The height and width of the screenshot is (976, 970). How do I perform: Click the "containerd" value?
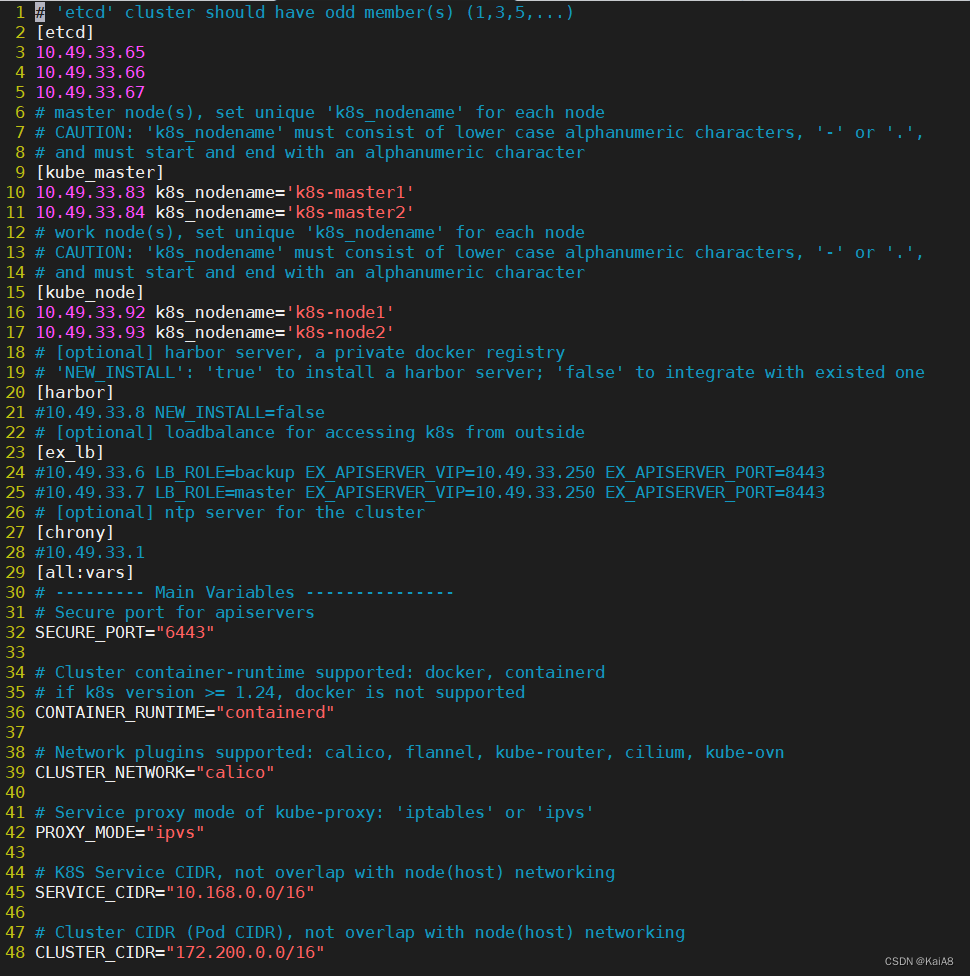pyautogui.click(x=275, y=713)
